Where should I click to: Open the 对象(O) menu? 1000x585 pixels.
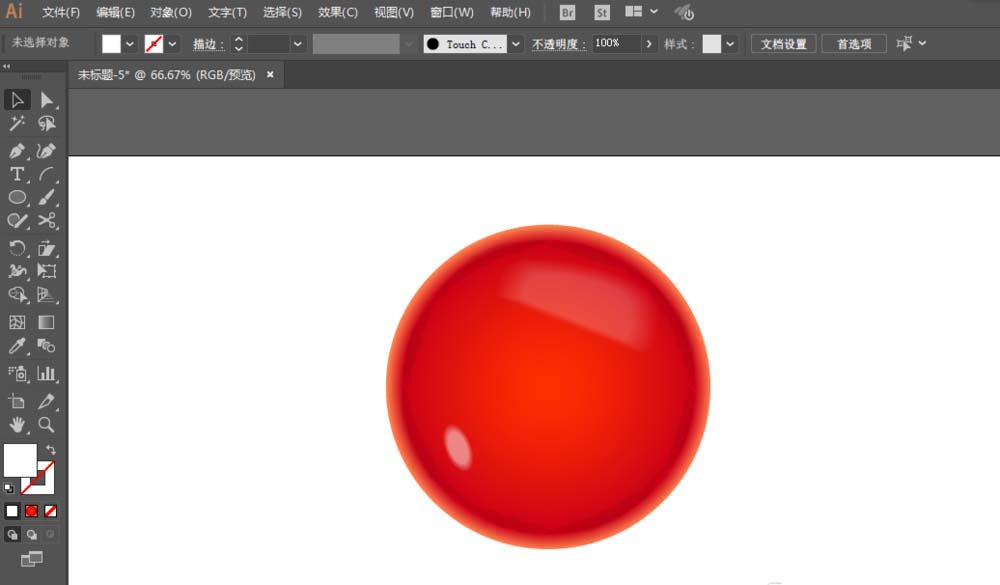pos(171,12)
